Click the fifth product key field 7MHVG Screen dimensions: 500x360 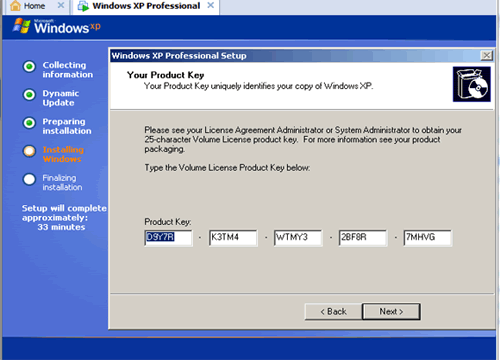(x=428, y=238)
